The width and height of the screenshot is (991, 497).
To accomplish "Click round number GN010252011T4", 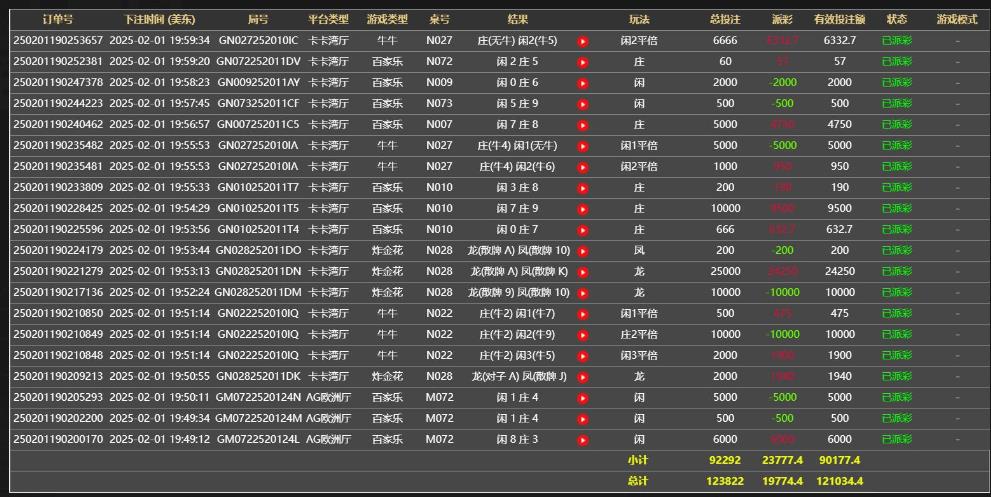I will (257, 229).
